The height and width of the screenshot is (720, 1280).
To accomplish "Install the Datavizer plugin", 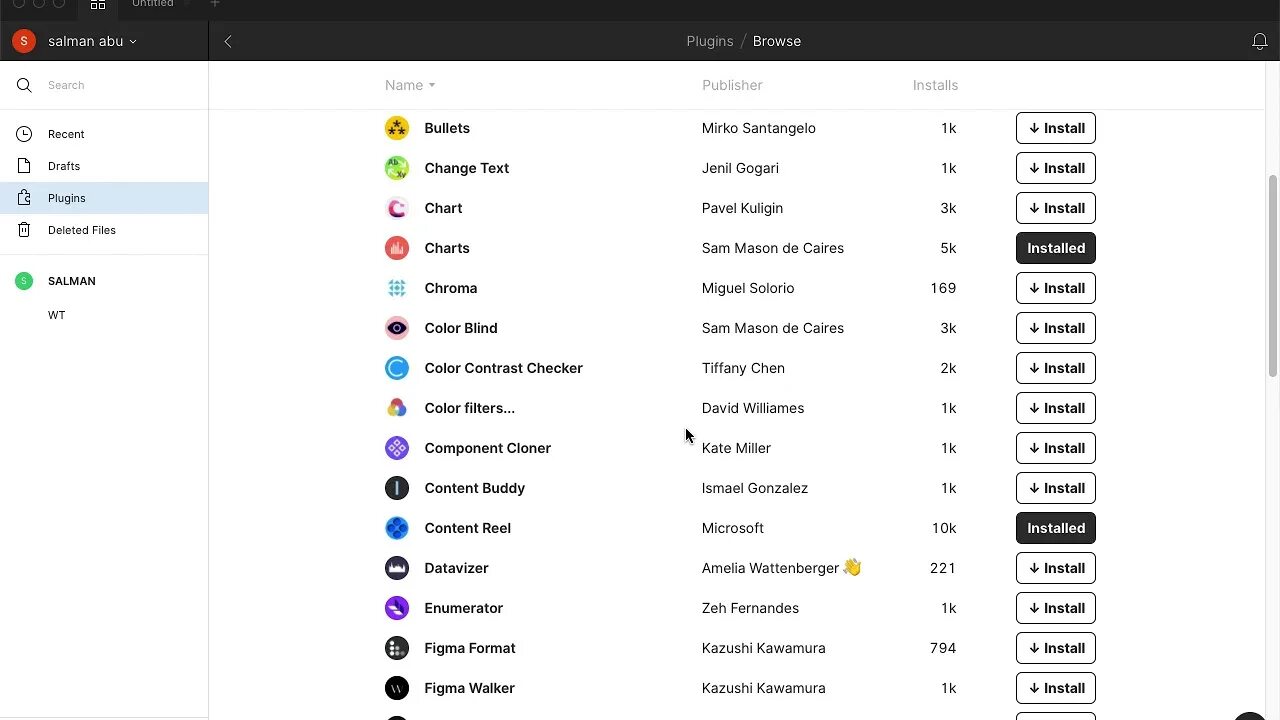I will (x=1056, y=568).
